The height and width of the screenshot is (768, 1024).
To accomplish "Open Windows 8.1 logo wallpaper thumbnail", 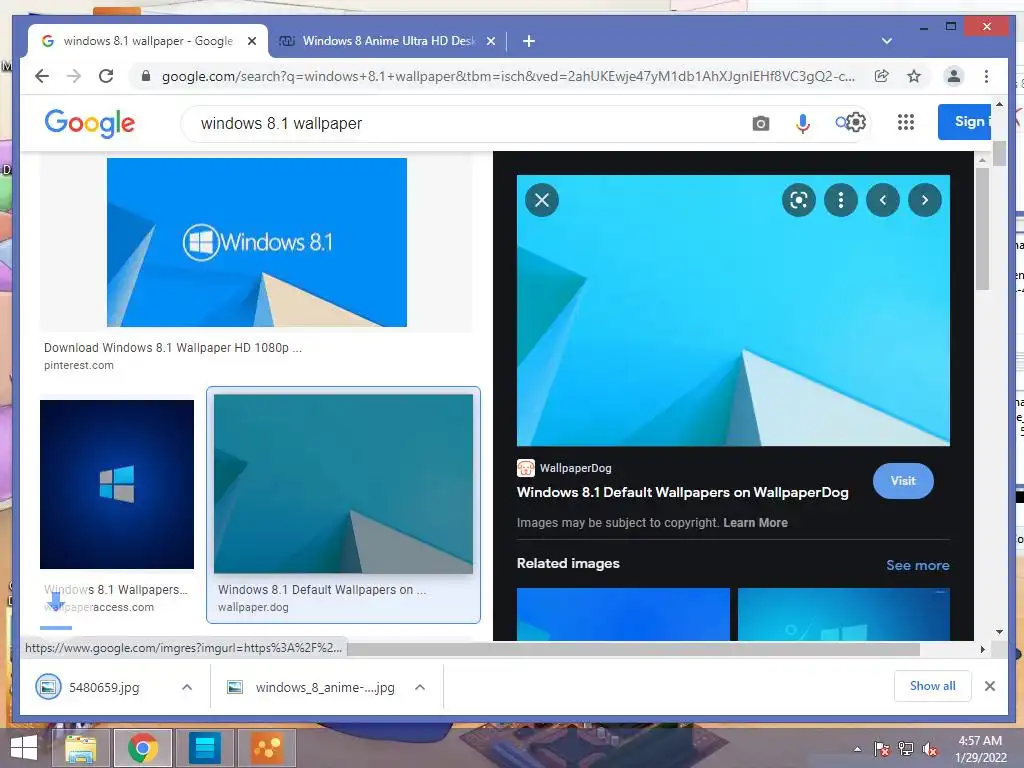I will pos(257,242).
